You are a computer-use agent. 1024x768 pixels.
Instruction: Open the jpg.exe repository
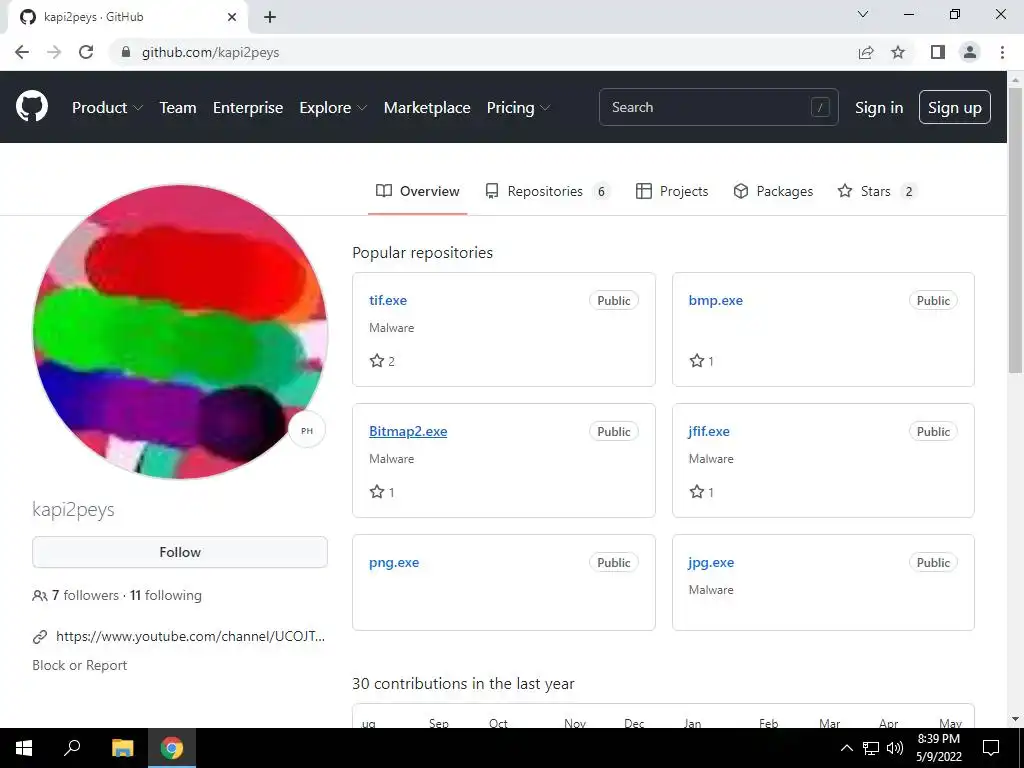(711, 563)
